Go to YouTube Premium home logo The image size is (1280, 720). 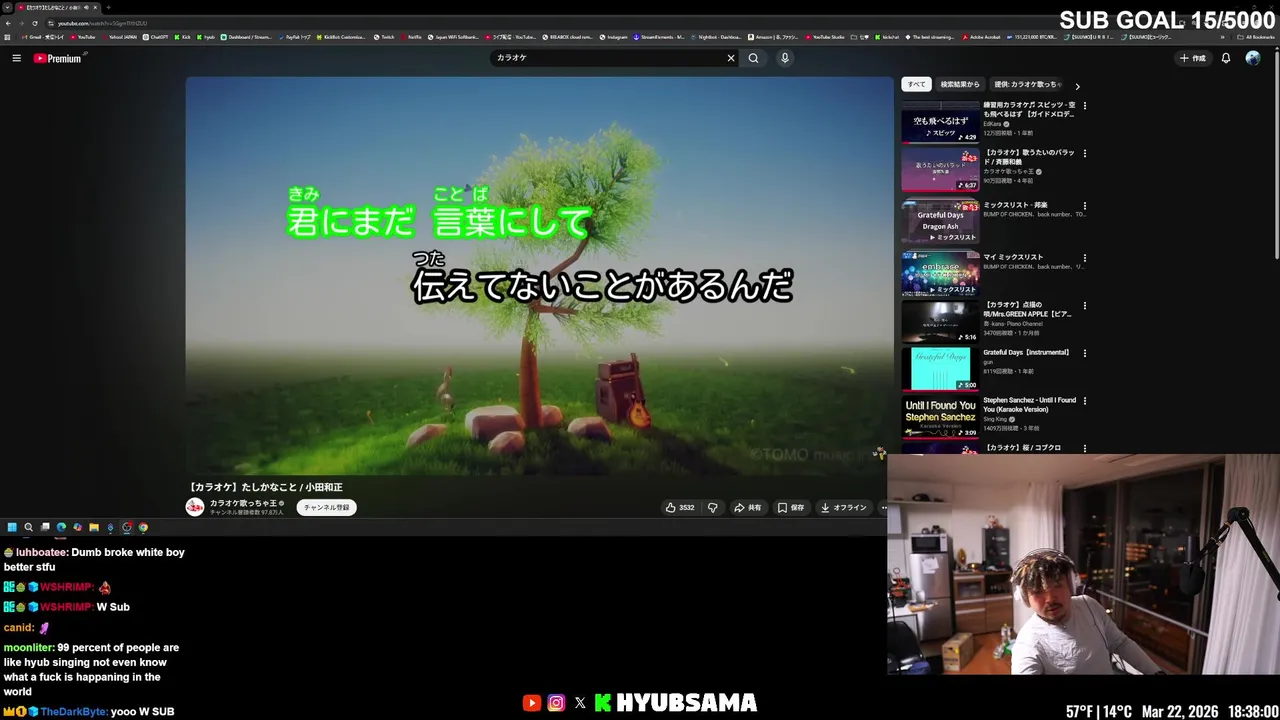click(58, 58)
